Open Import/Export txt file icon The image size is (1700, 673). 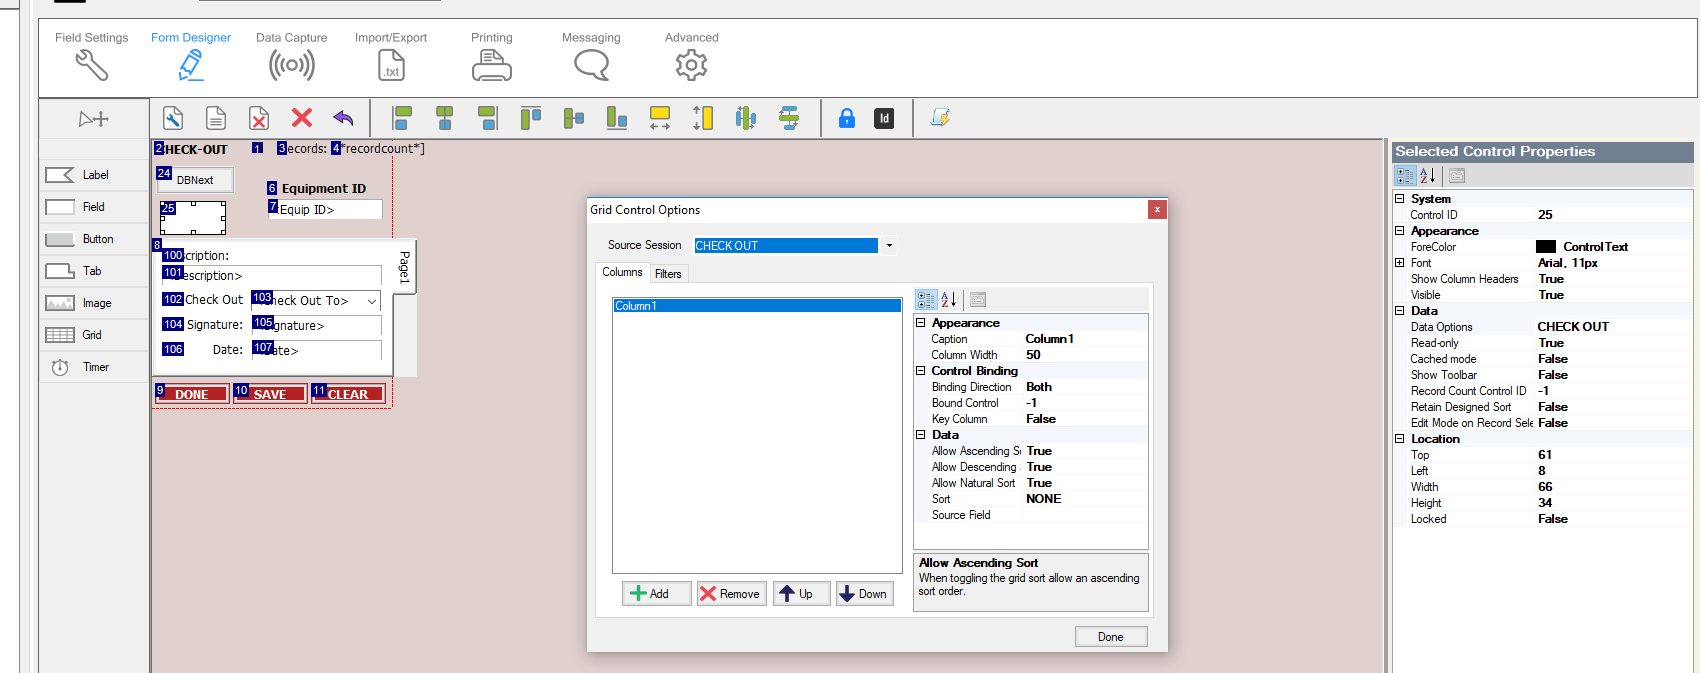[x=391, y=66]
